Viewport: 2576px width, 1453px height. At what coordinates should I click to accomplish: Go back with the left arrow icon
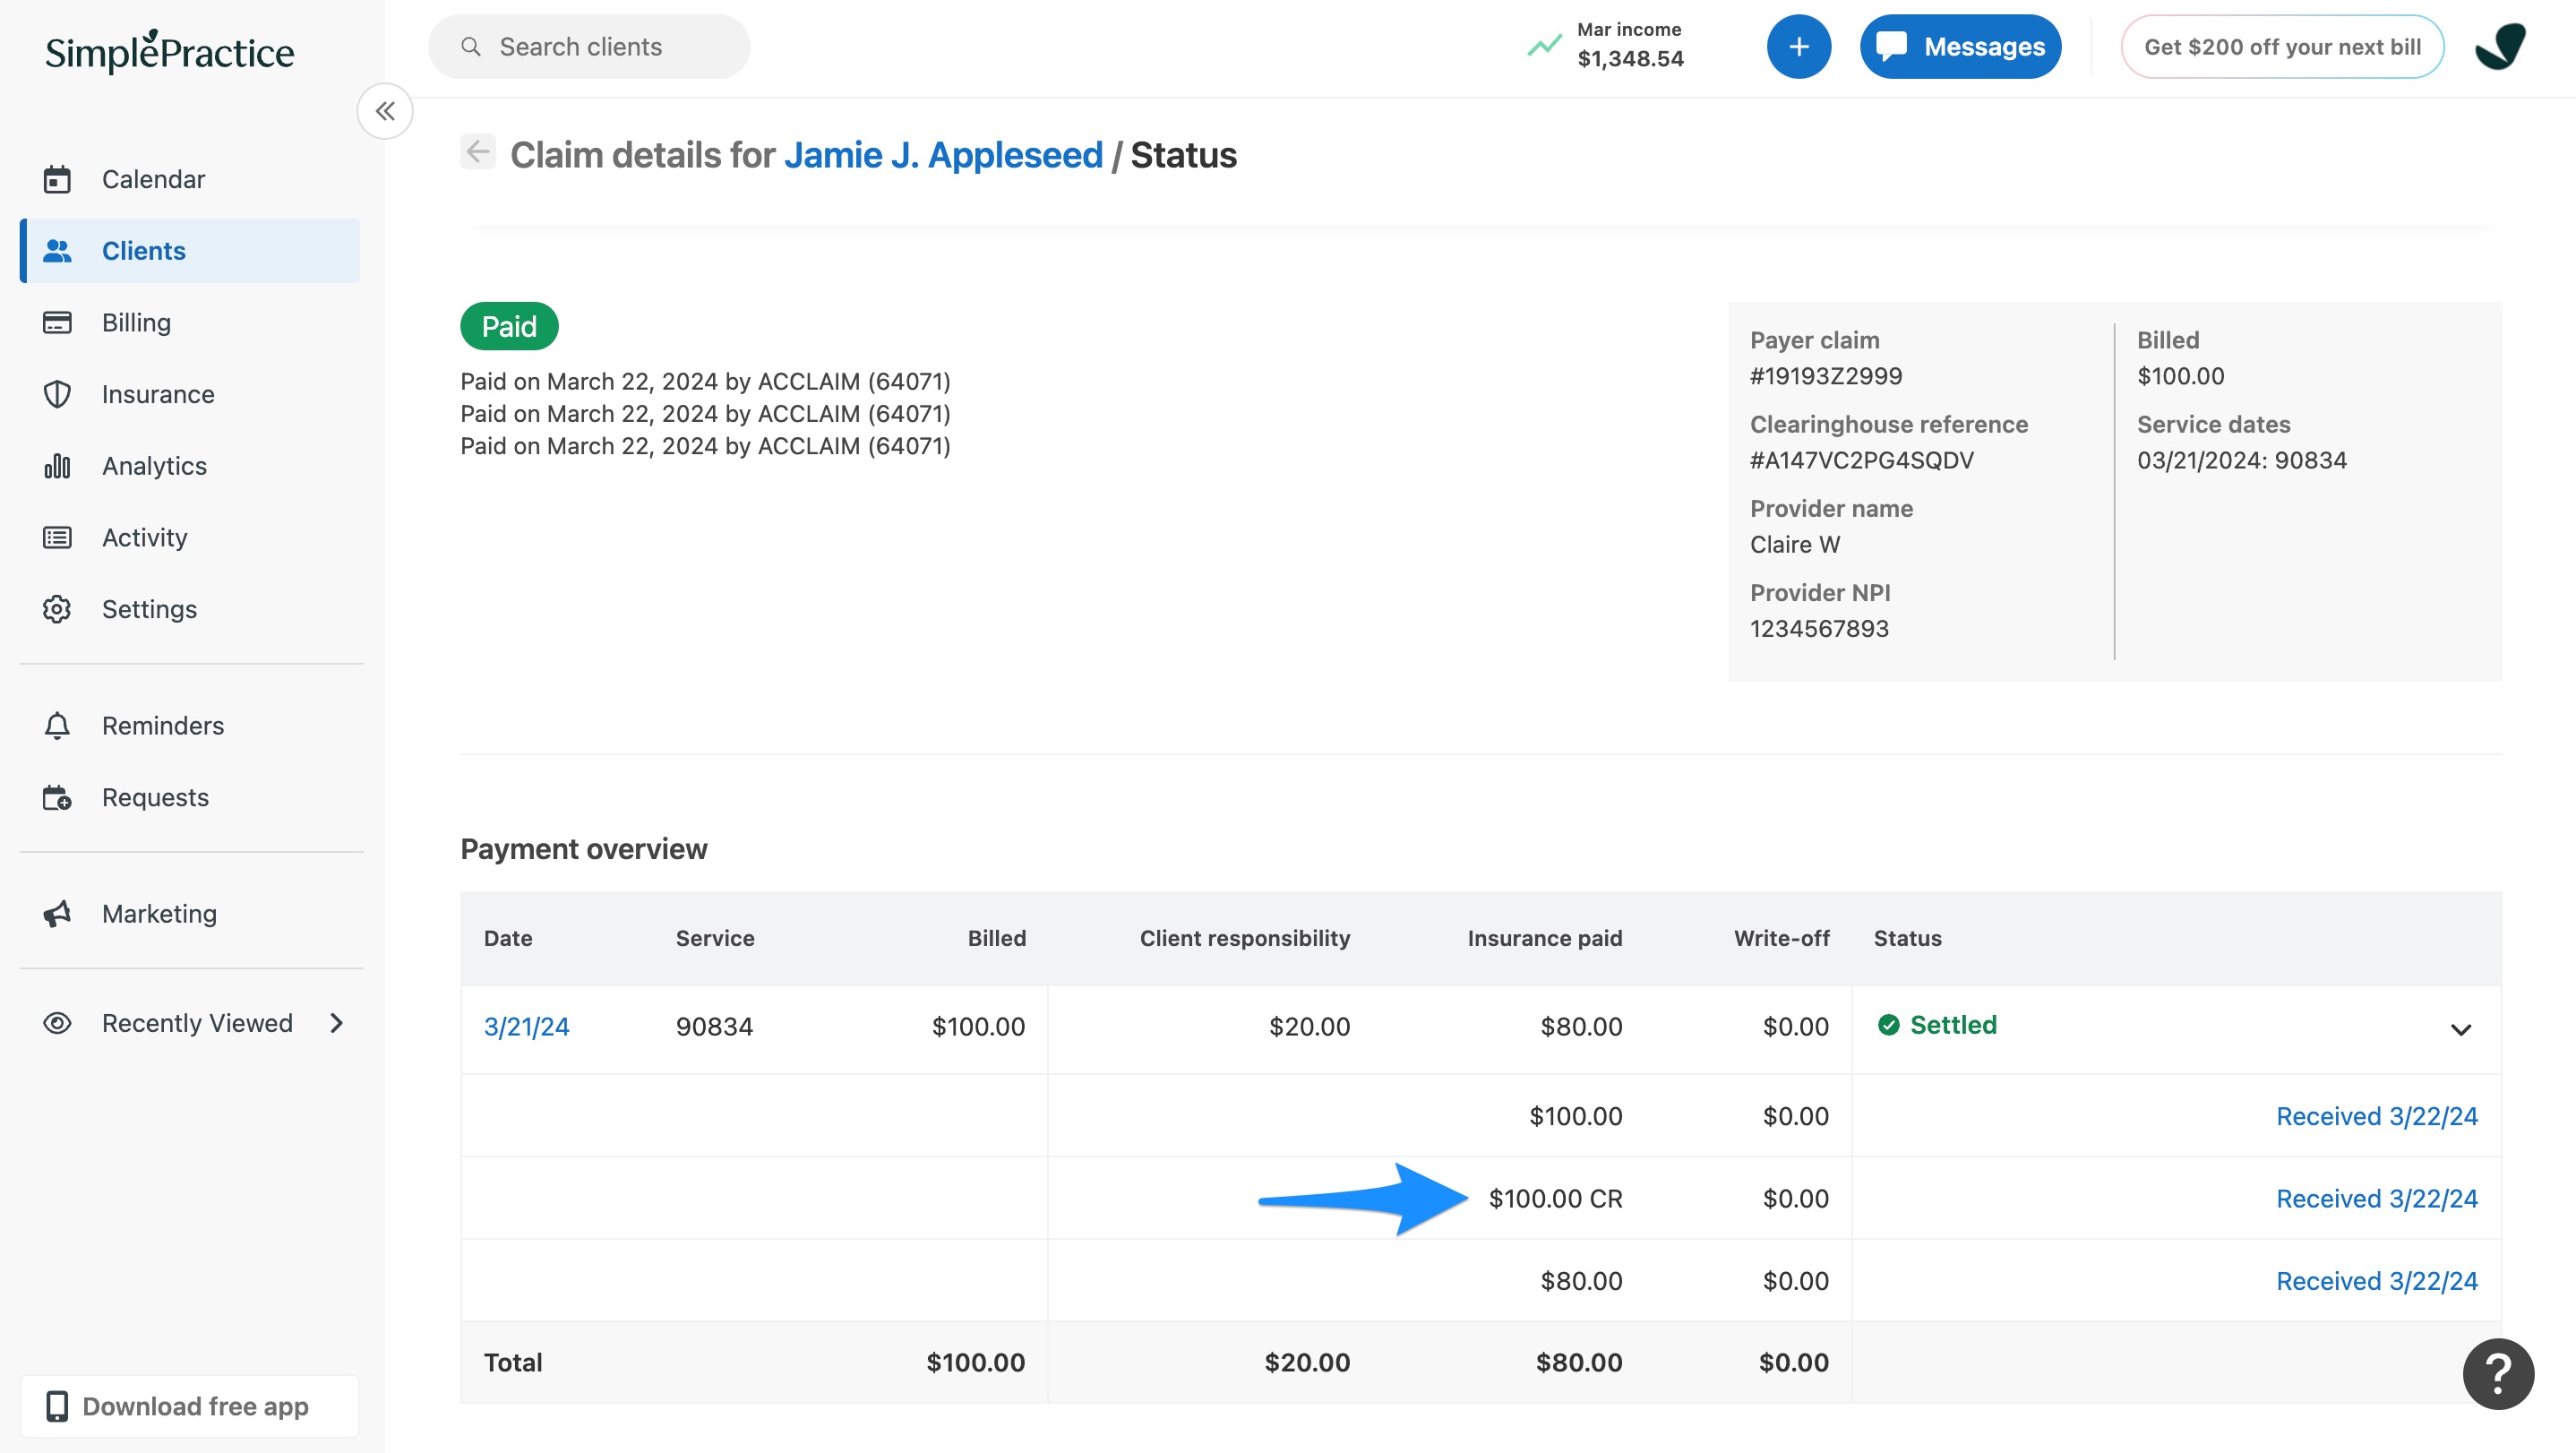click(x=478, y=152)
